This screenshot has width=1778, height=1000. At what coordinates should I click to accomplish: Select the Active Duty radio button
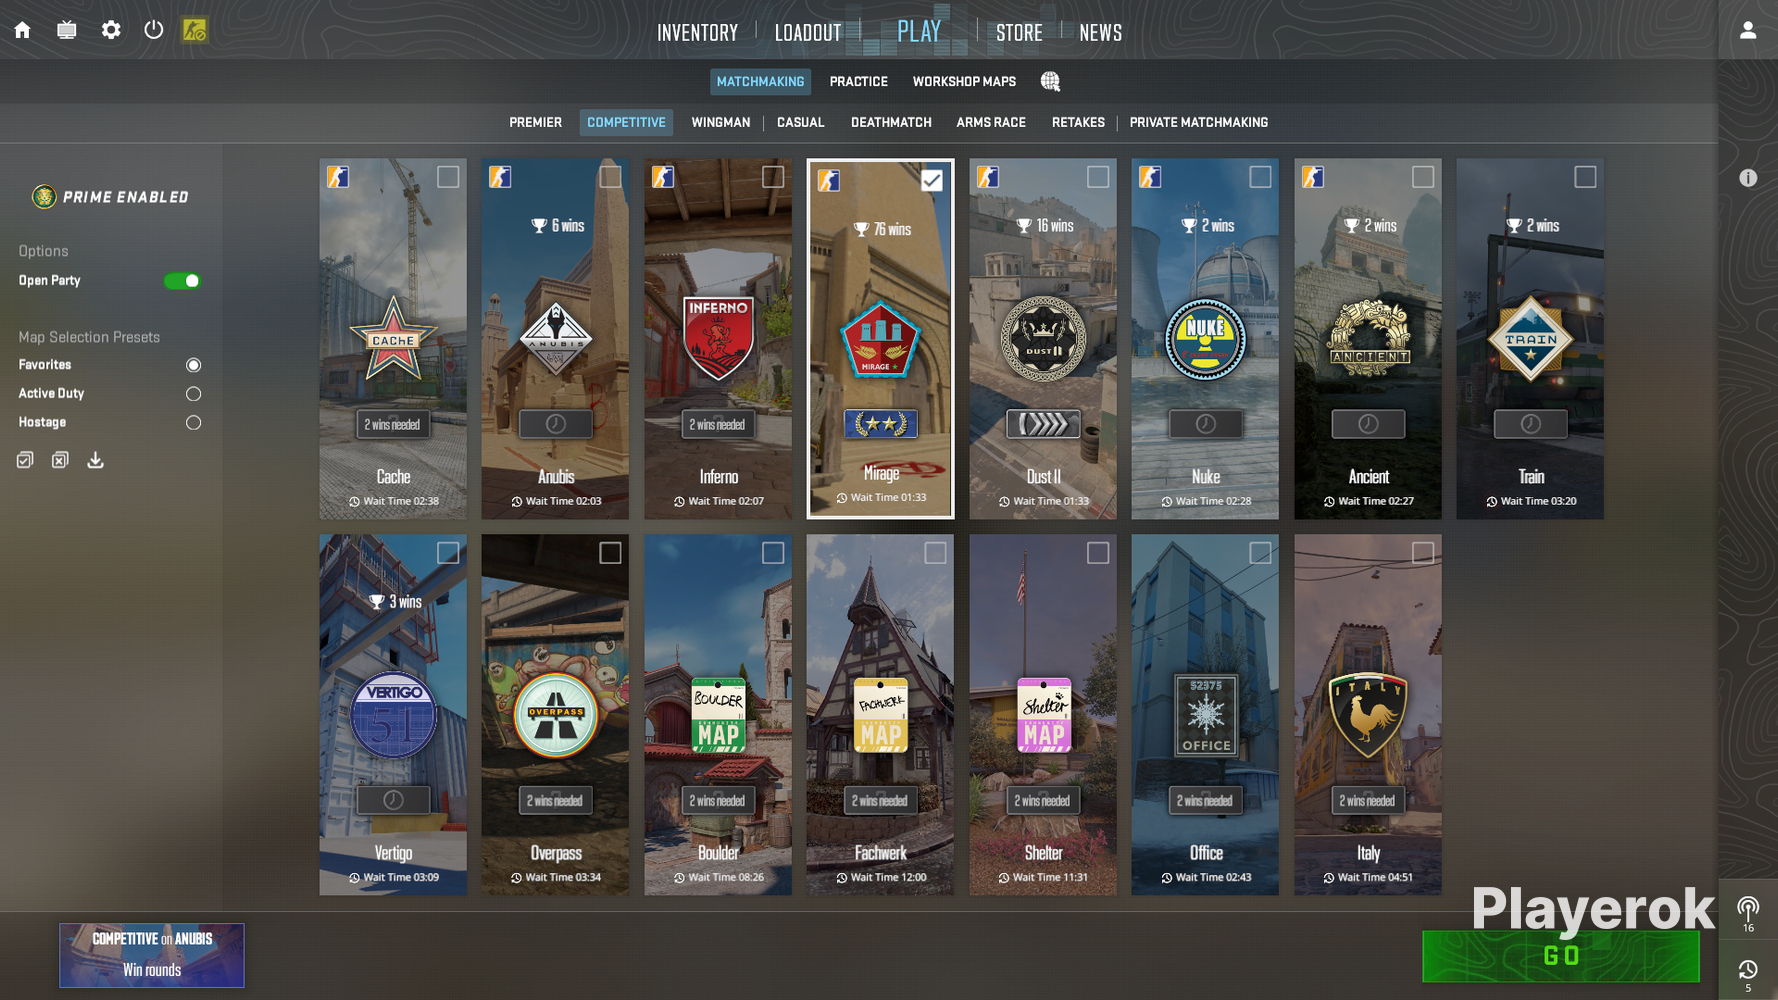[x=193, y=394]
